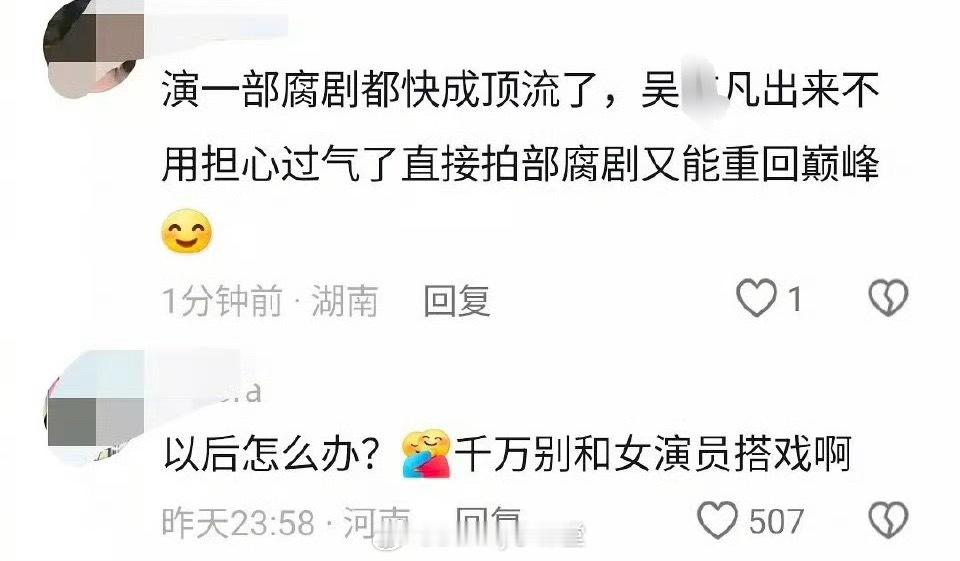Reply to the 湖南 comment via 回复
Image resolution: width=960 pixels, height=561 pixels.
(x=457, y=301)
